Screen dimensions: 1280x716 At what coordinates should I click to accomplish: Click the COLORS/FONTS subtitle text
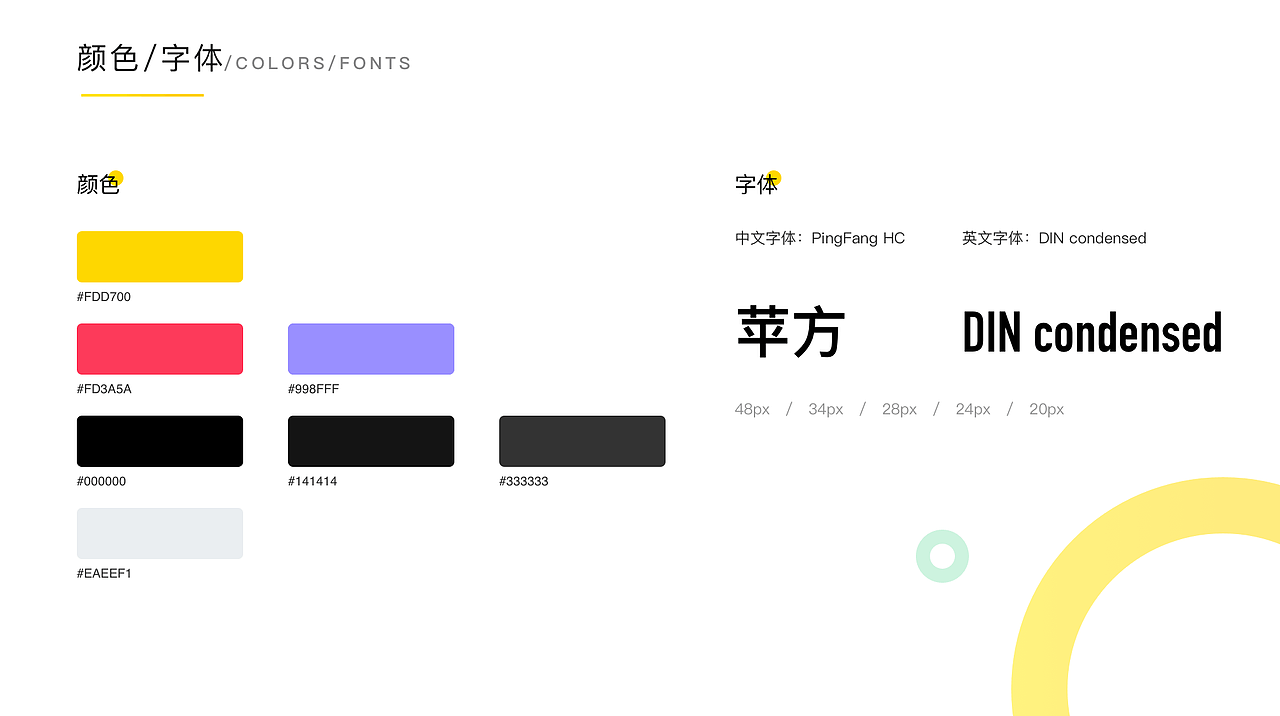(x=320, y=63)
